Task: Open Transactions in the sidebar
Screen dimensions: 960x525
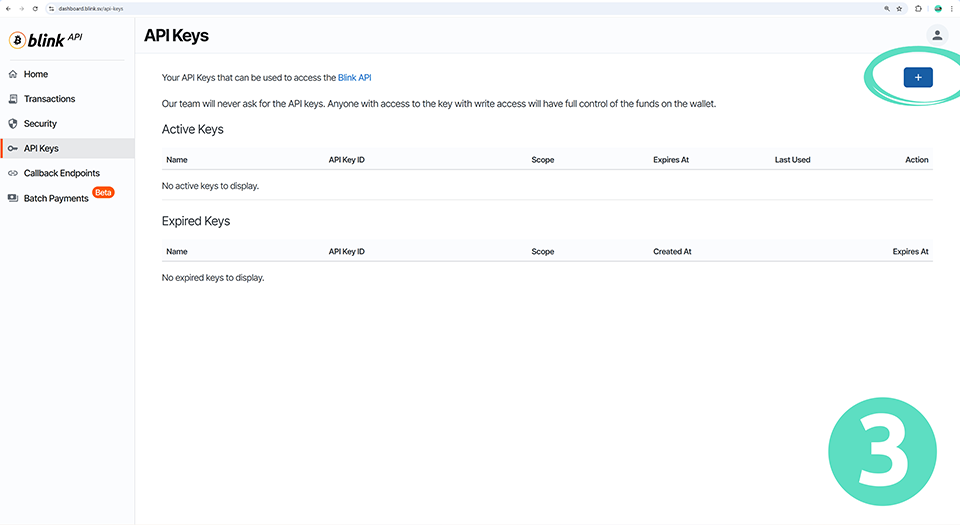Action: (49, 99)
